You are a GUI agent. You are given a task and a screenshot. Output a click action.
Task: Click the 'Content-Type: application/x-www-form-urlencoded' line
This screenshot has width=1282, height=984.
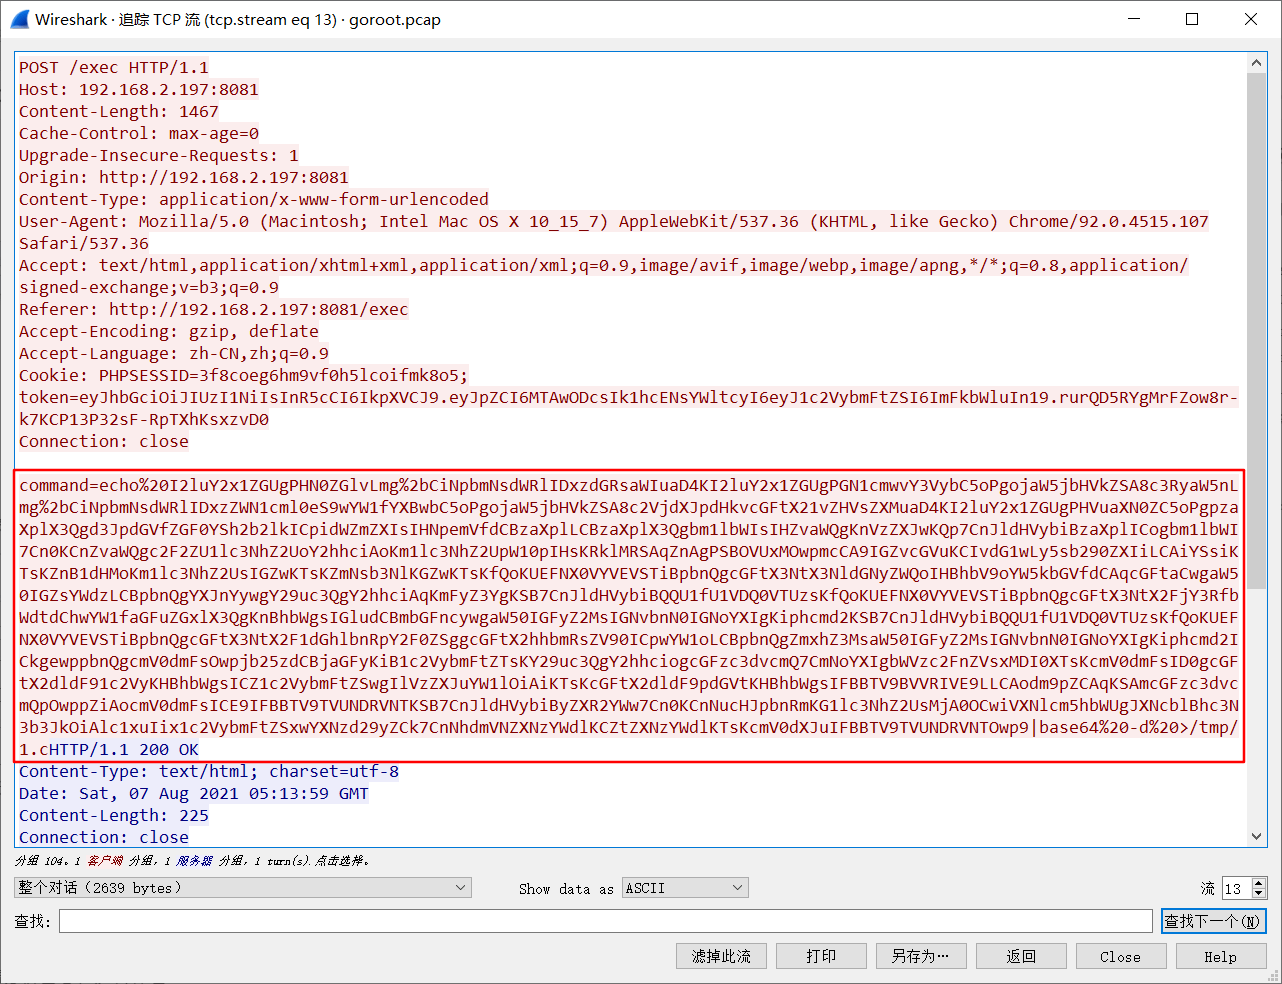tap(254, 199)
